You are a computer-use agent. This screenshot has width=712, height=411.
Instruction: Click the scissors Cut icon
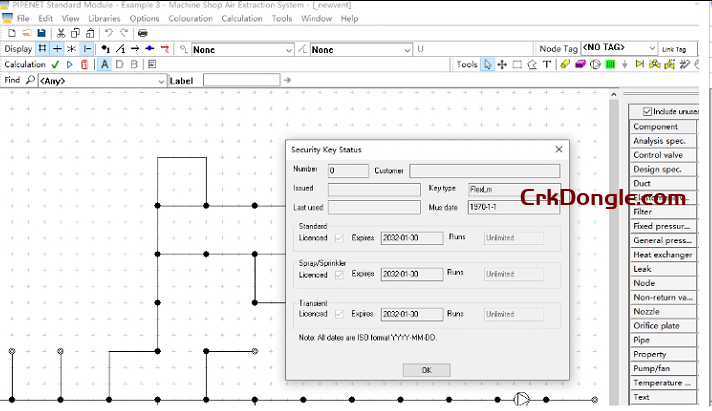[x=62, y=33]
